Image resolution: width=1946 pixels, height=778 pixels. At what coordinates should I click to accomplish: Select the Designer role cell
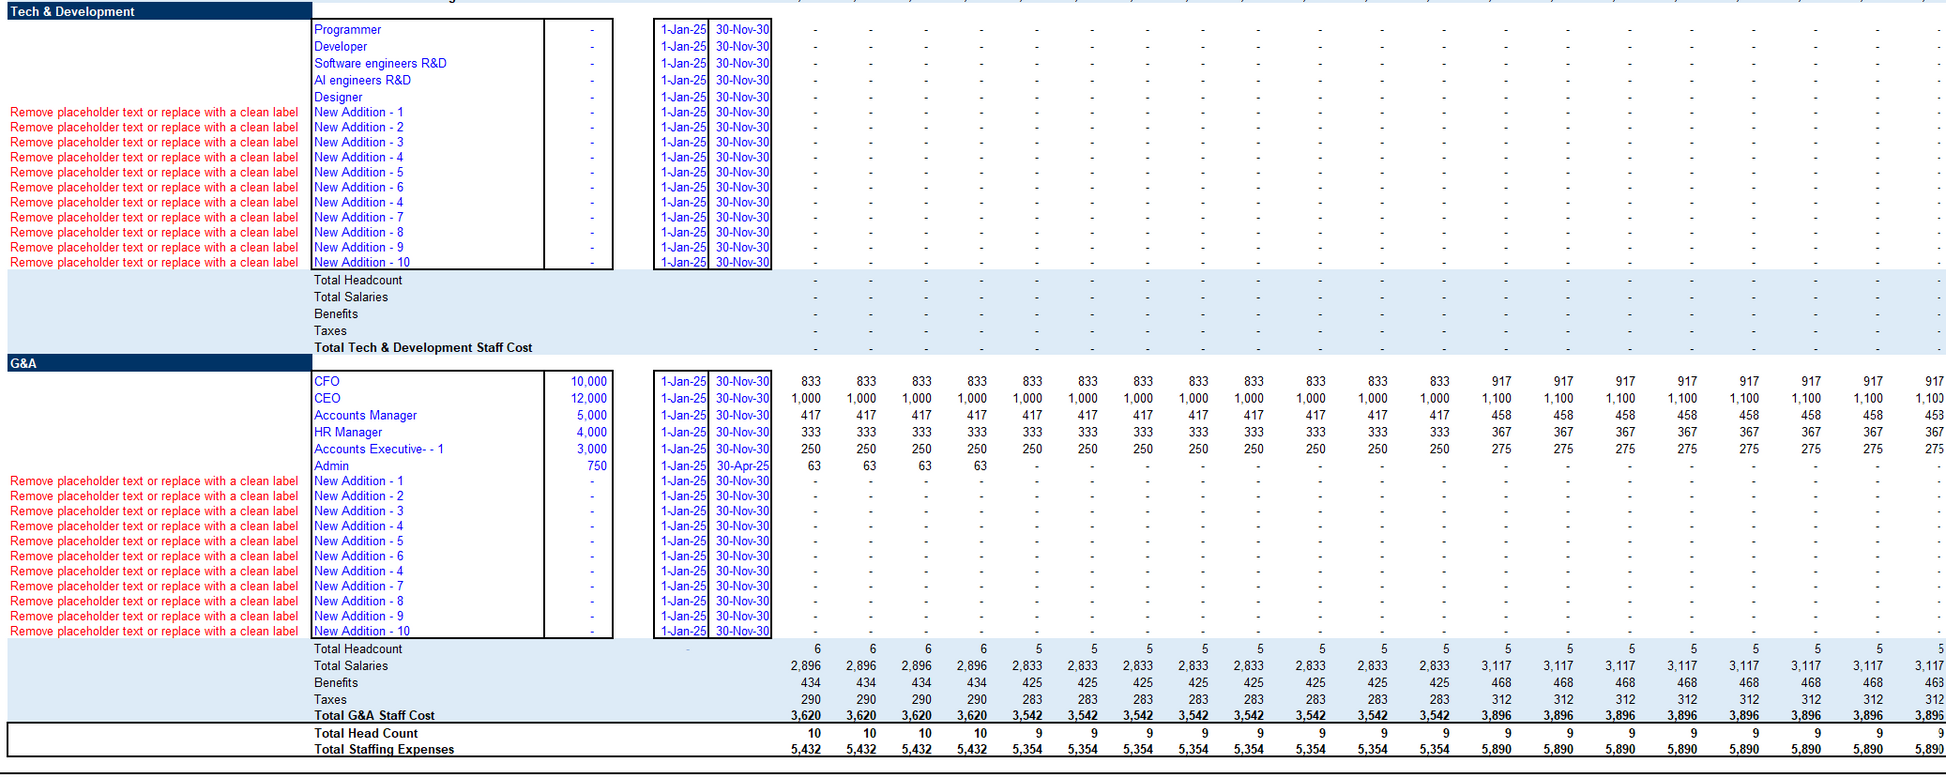[x=338, y=98]
